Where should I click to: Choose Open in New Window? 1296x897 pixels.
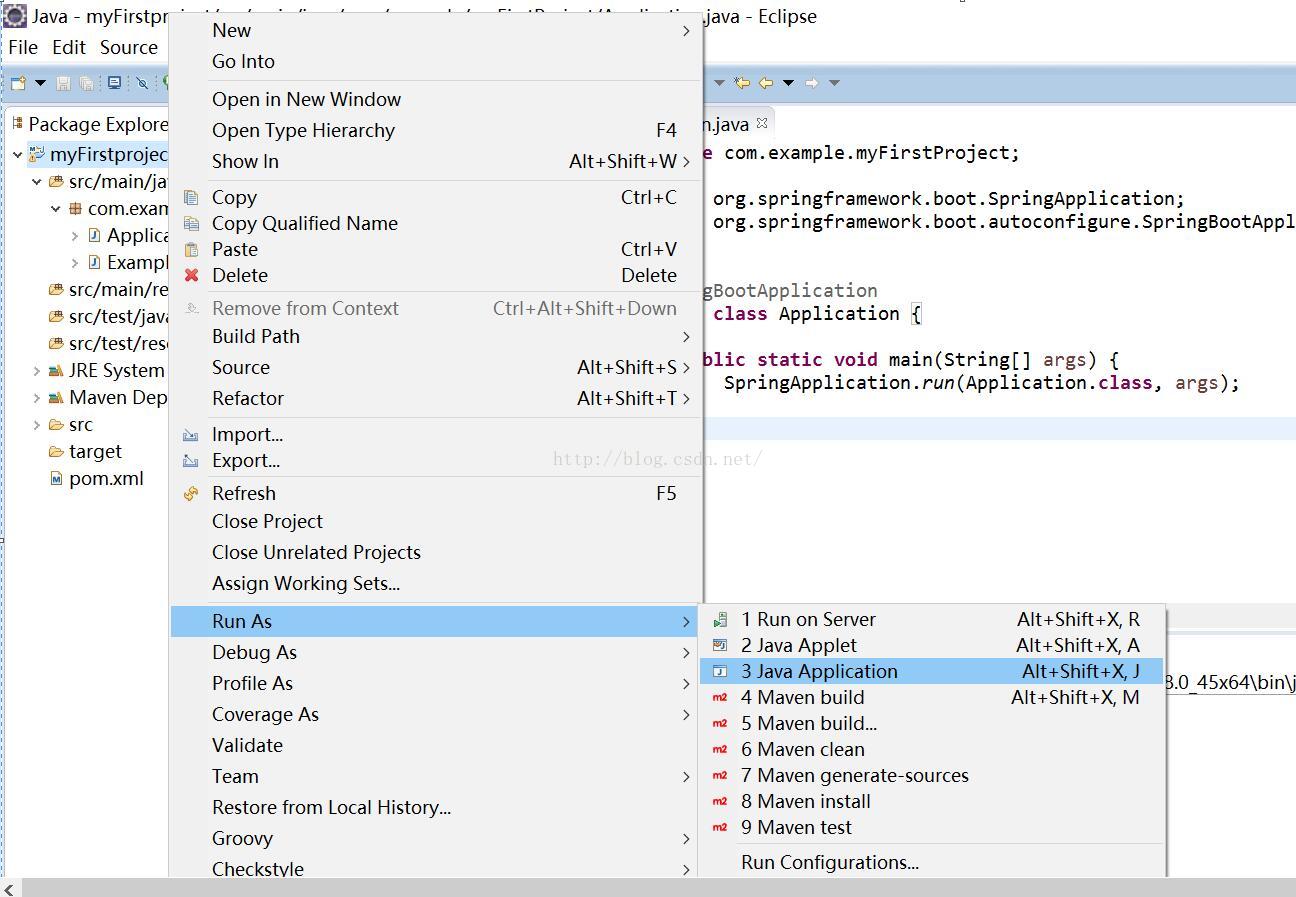point(436,99)
